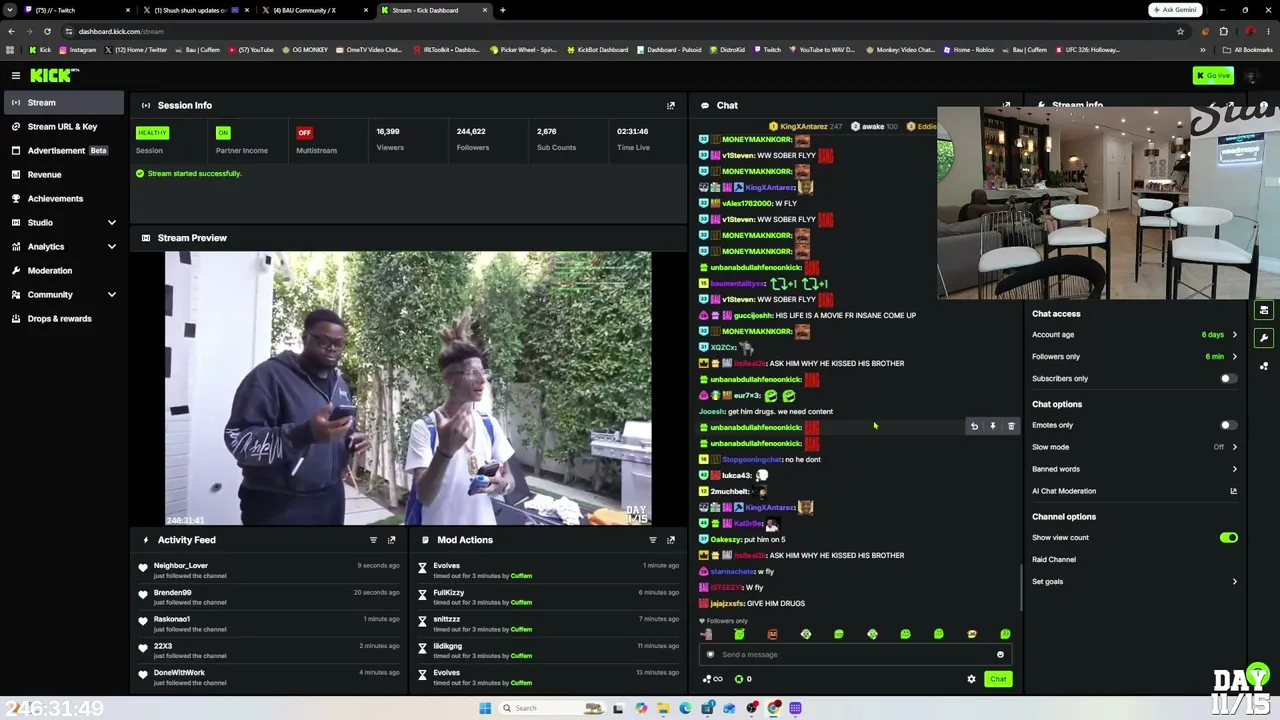The image size is (1280, 720).
Task: Bookmark this page with star icon
Action: pos(1180,31)
